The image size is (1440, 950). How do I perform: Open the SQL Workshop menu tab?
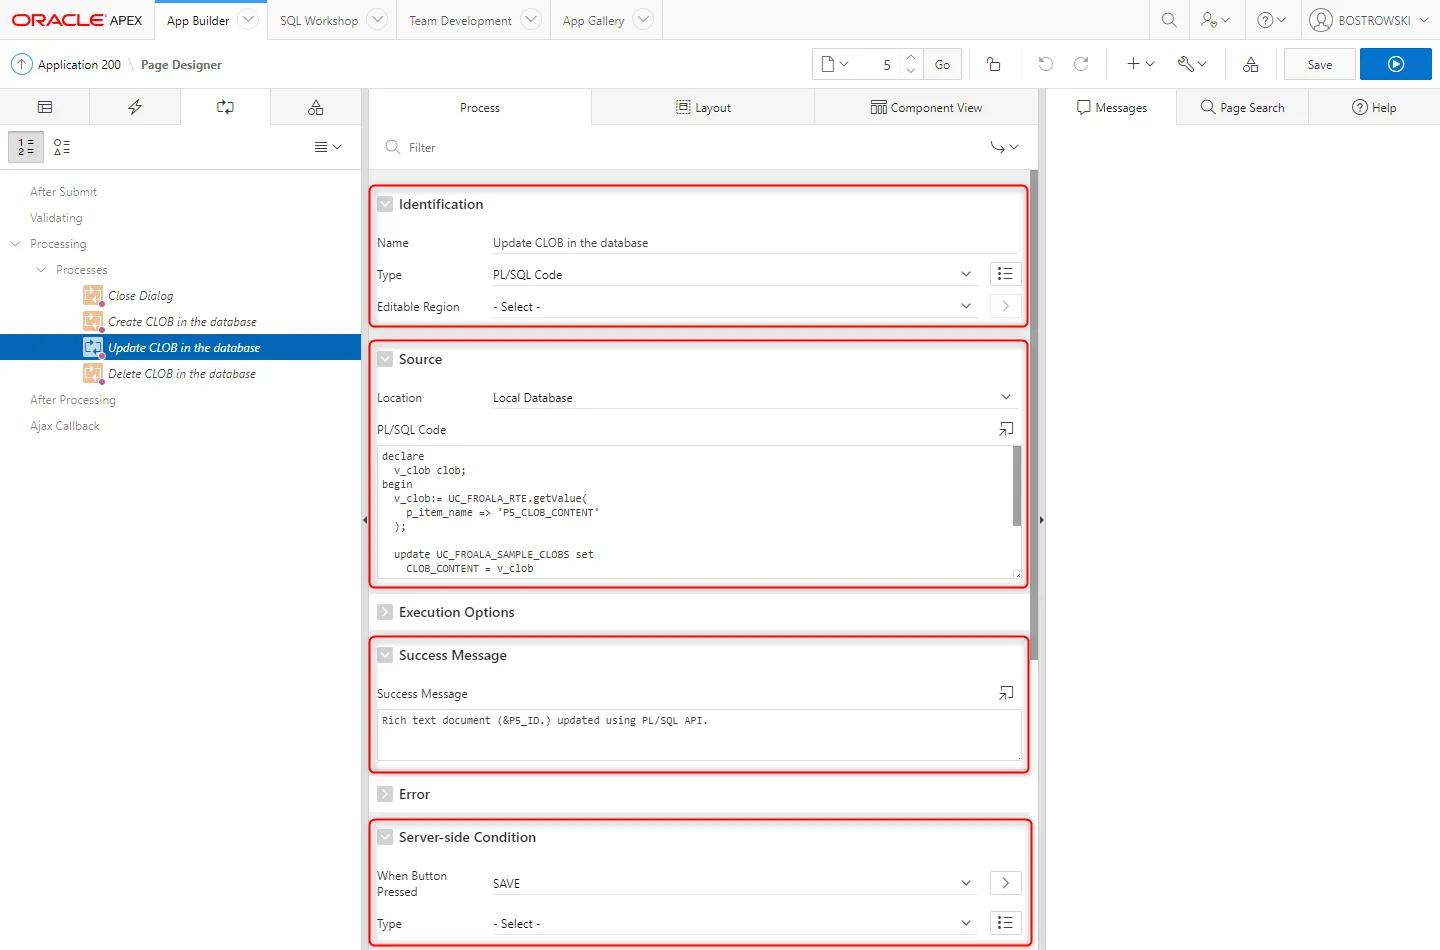(x=318, y=20)
